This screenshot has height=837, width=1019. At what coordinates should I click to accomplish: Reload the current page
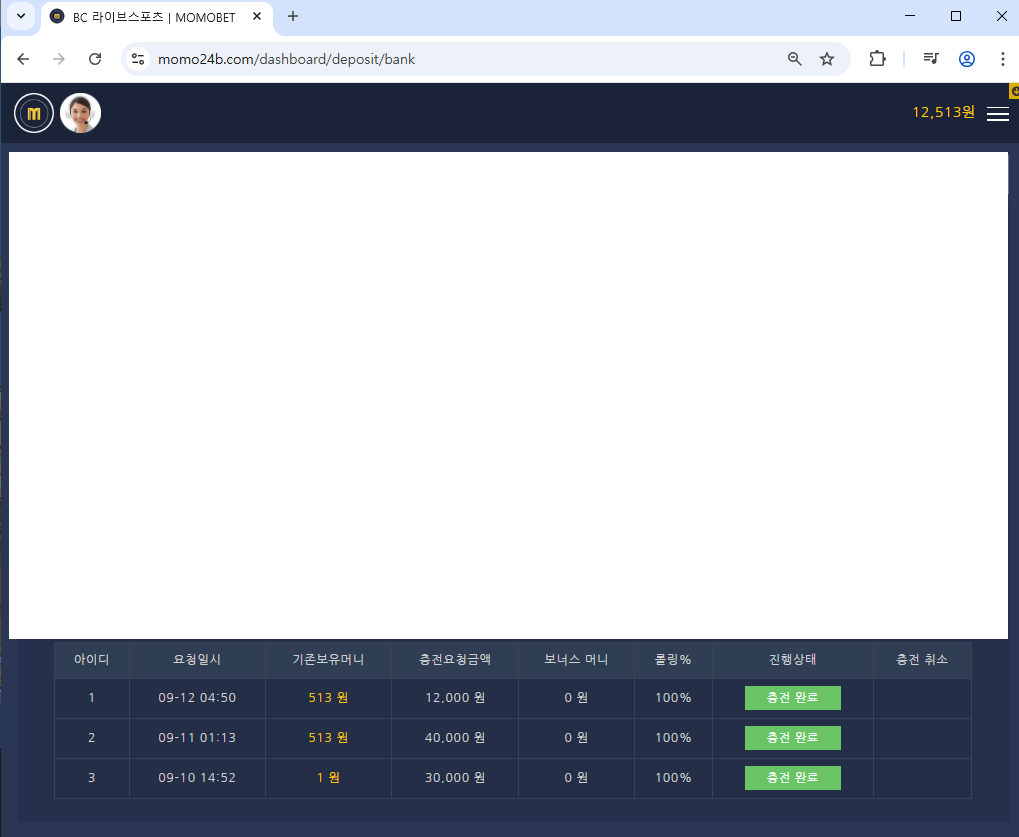click(x=95, y=59)
